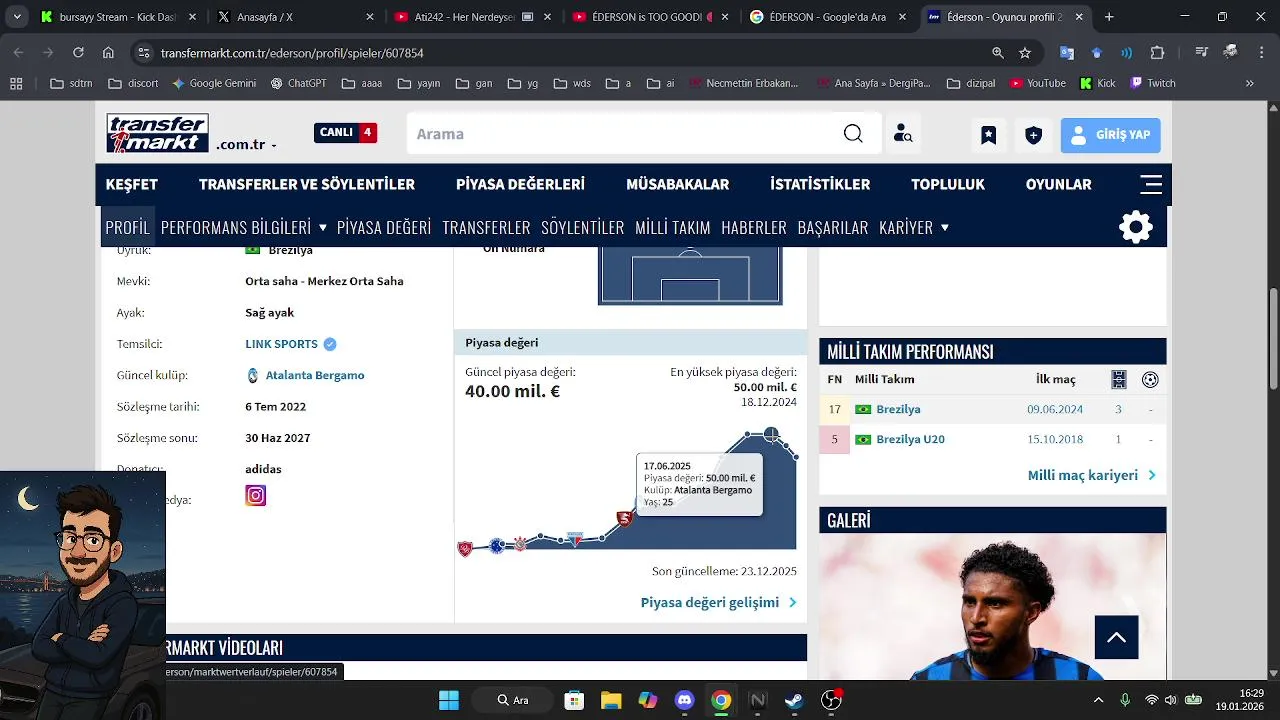This screenshot has width=1280, height=720.
Task: Open the CANLI live scores badge
Action: (345, 132)
